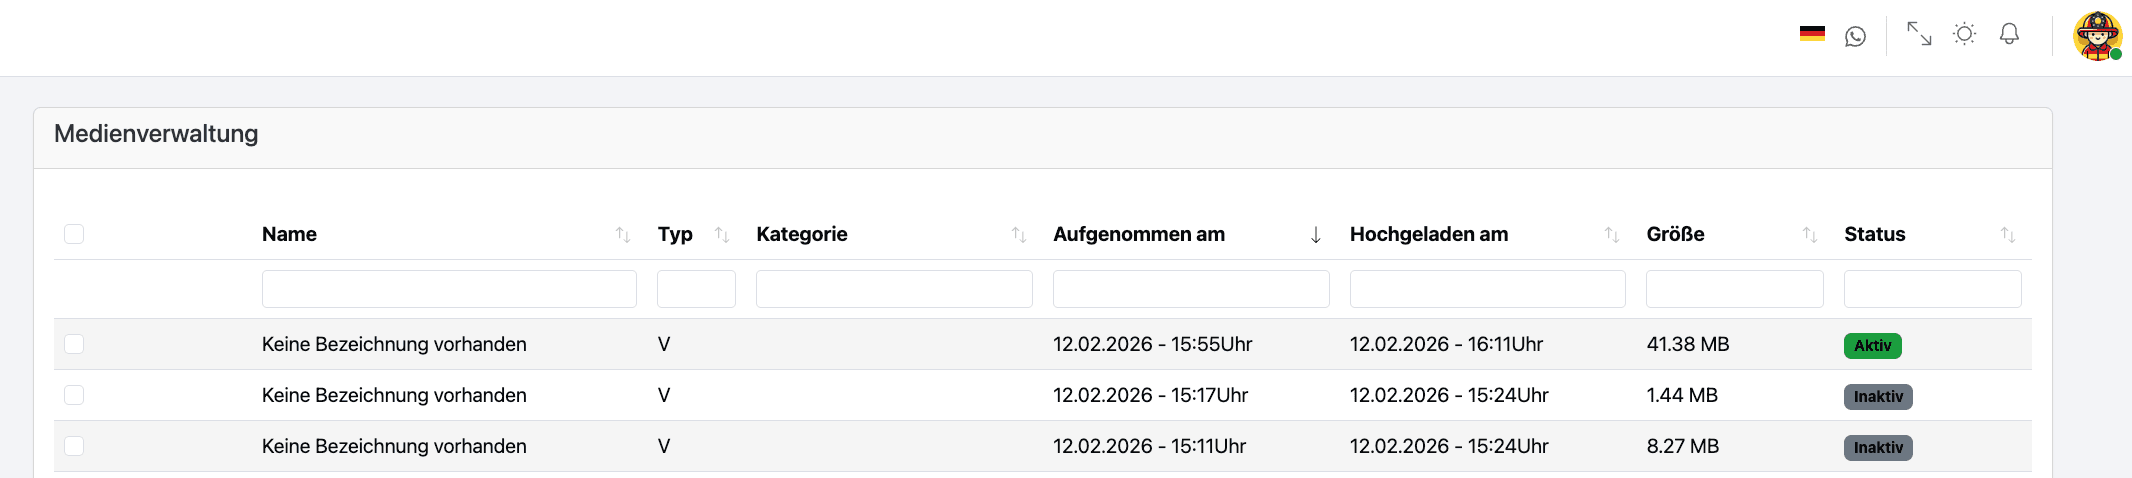Viewport: 2132px width, 478px height.
Task: Sort by Name column sort icon
Action: 623,235
